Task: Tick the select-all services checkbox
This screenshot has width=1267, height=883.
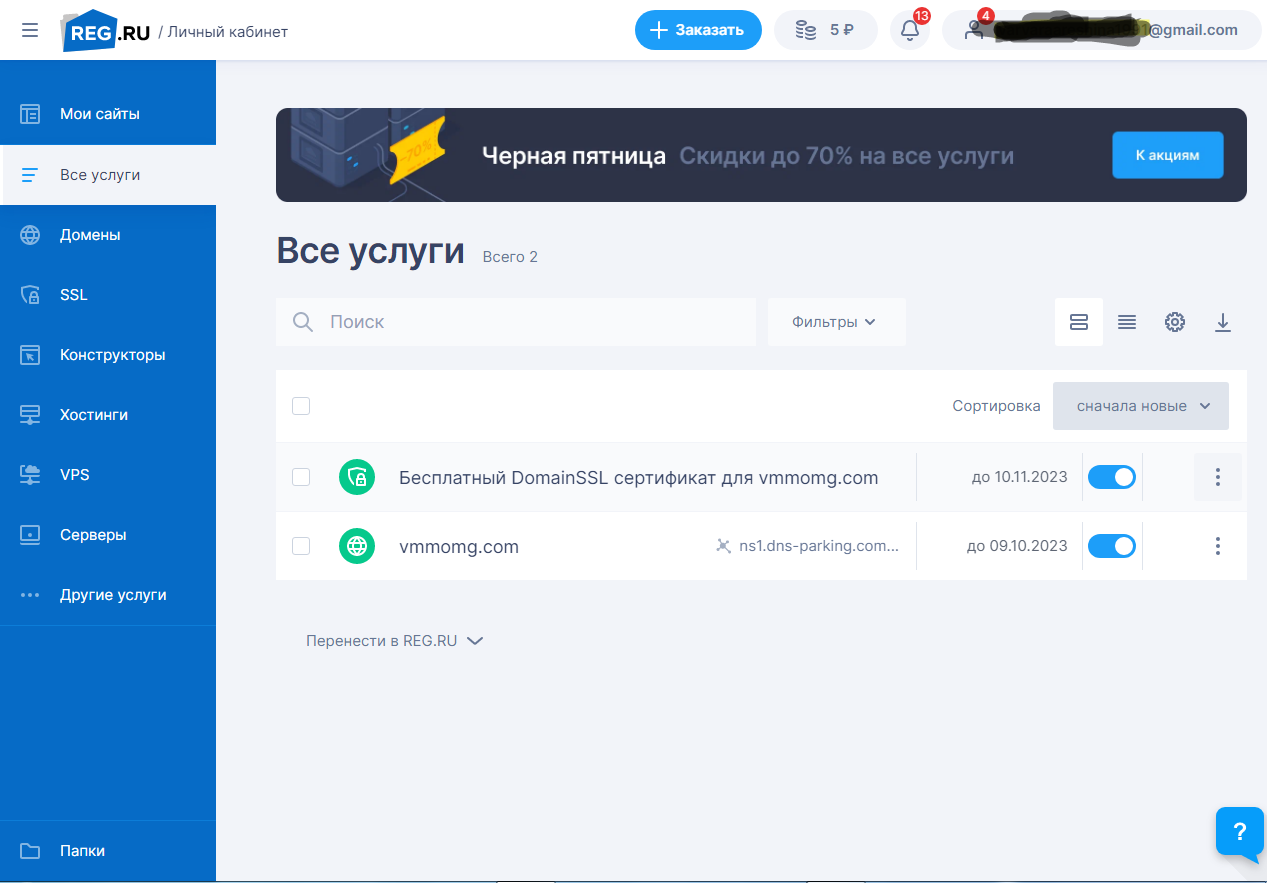Action: (301, 406)
